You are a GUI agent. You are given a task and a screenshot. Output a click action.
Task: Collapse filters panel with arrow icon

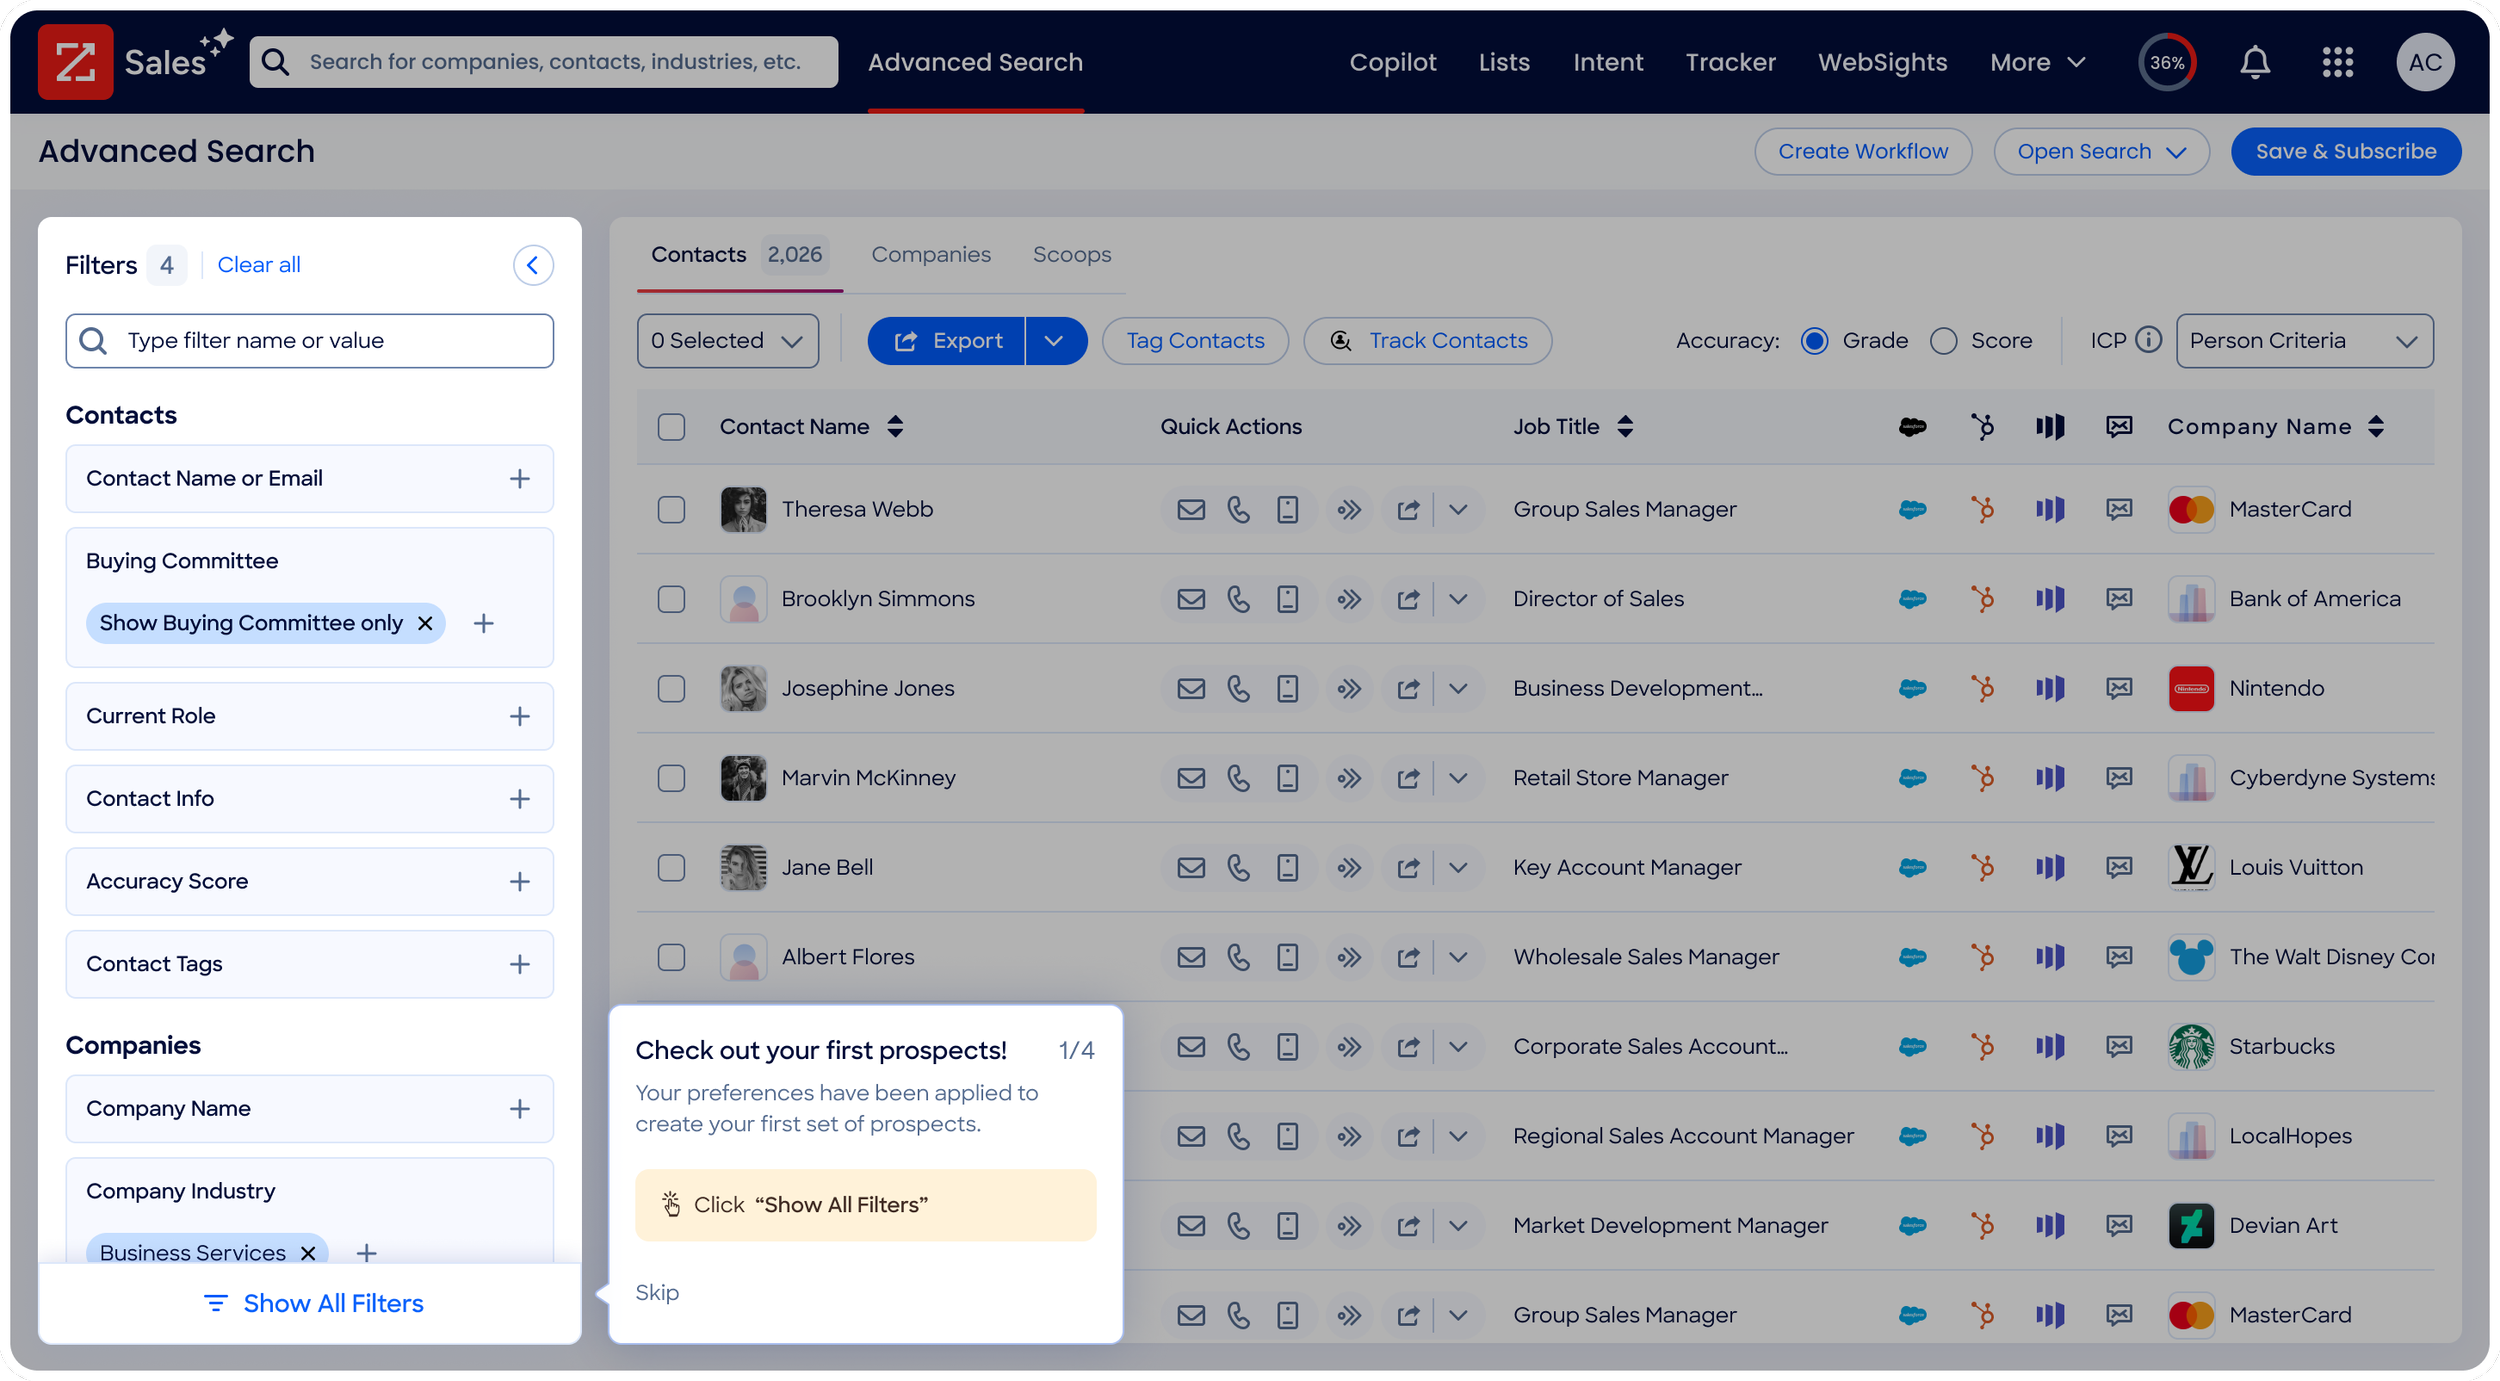click(x=533, y=265)
